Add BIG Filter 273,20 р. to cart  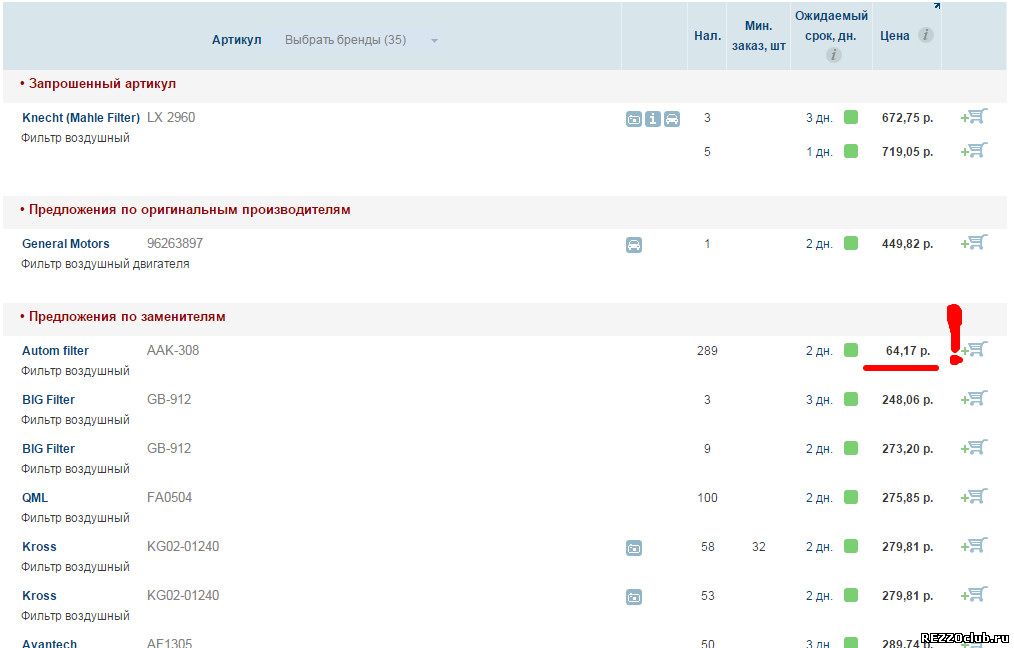click(x=974, y=448)
